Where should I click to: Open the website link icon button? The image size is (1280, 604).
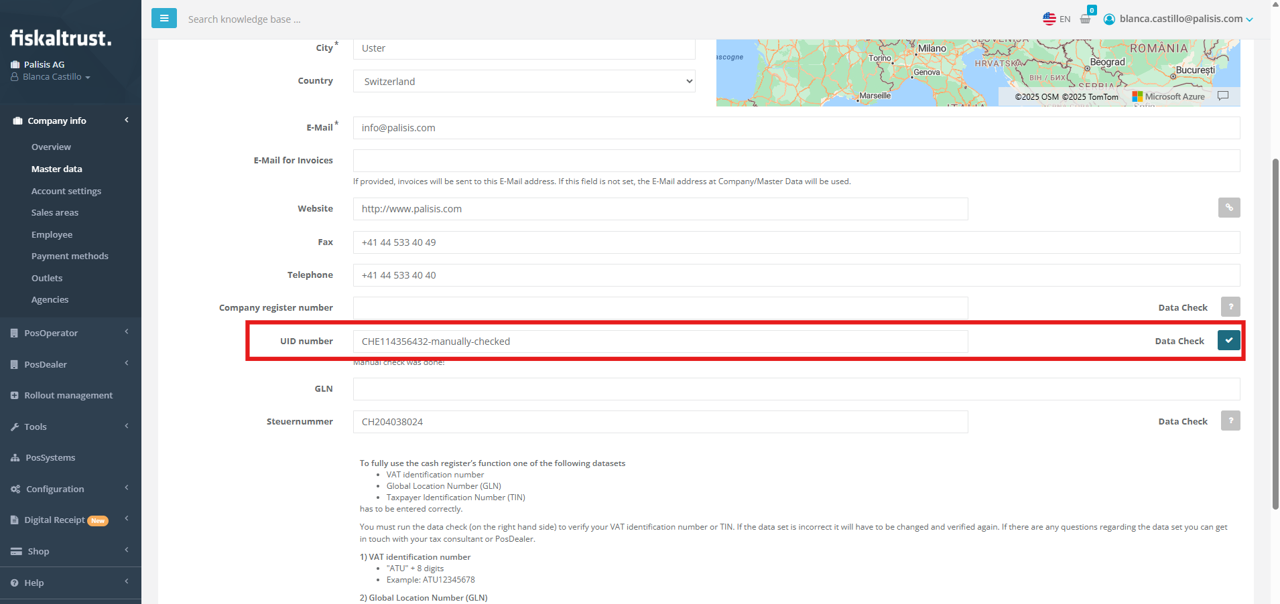pyautogui.click(x=1229, y=208)
